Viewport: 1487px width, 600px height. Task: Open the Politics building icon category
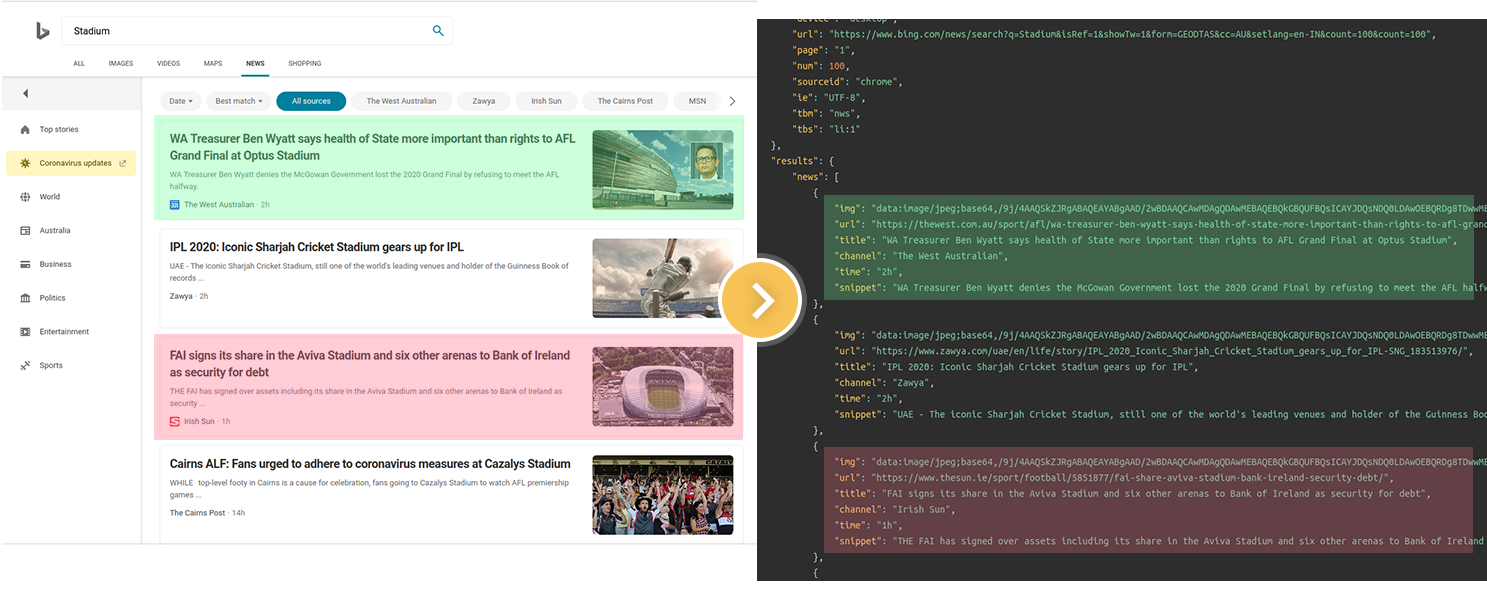tap(25, 298)
